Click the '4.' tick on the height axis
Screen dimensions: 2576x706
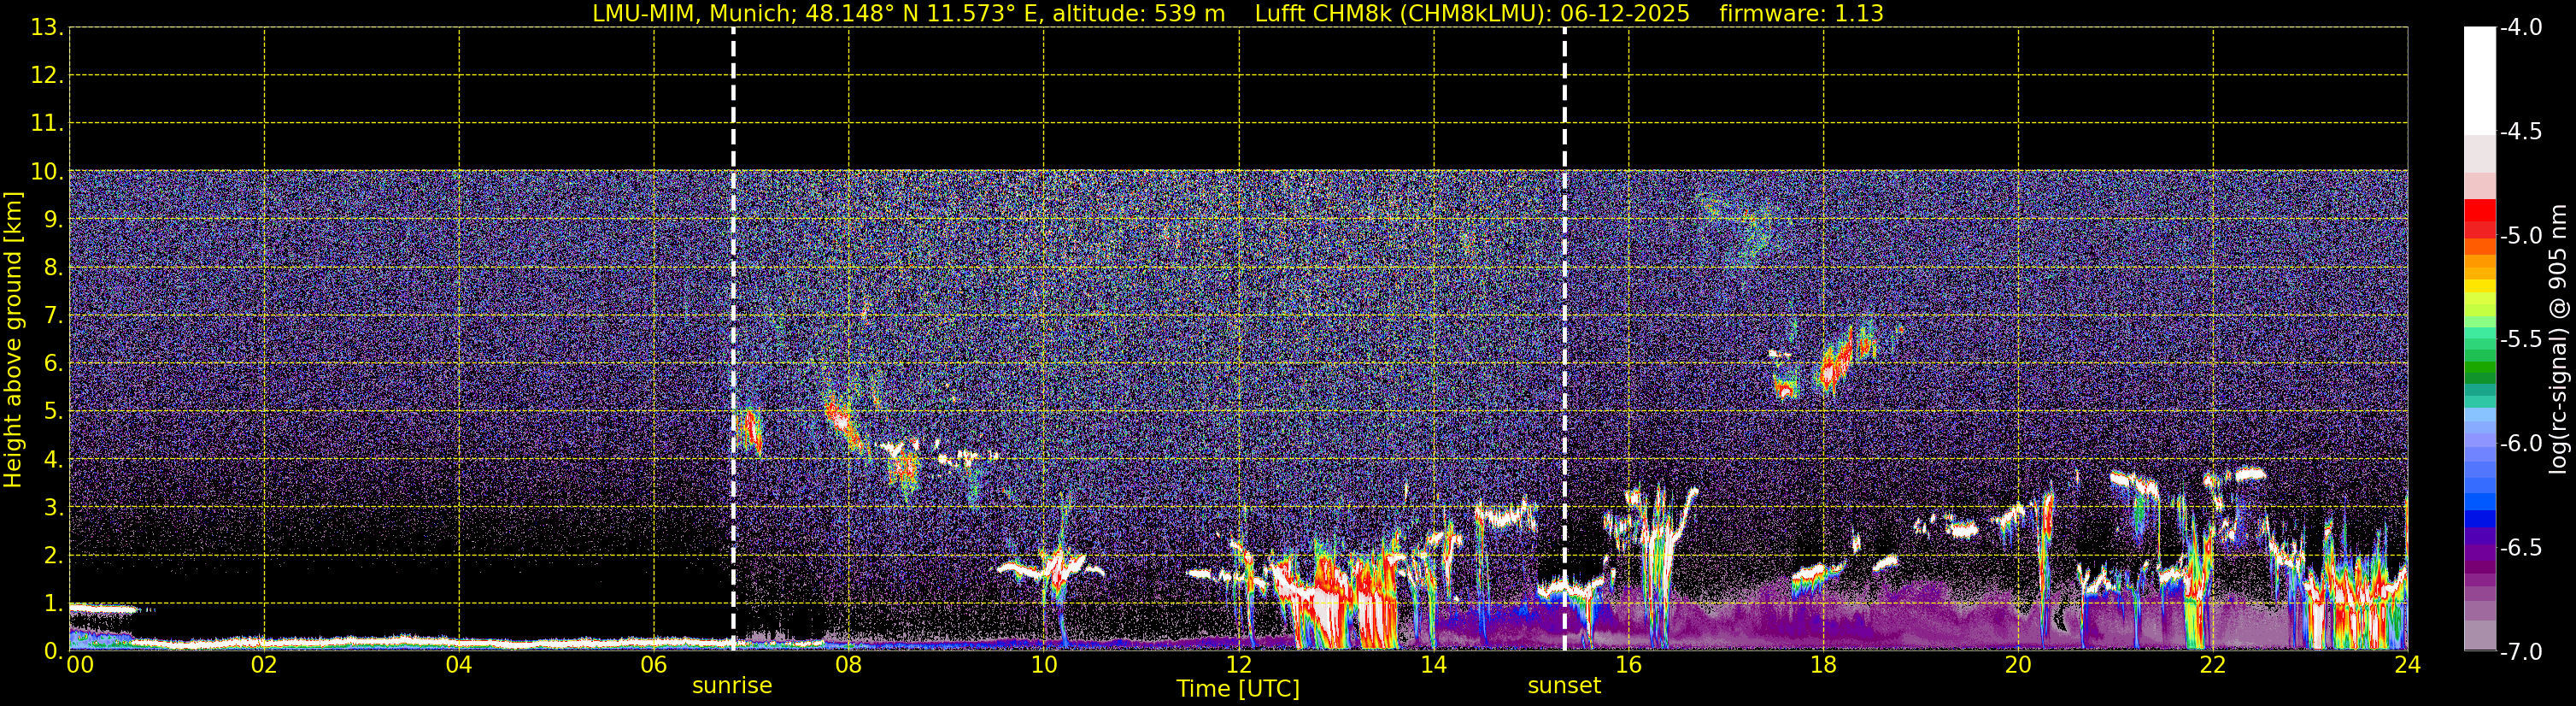(53, 460)
